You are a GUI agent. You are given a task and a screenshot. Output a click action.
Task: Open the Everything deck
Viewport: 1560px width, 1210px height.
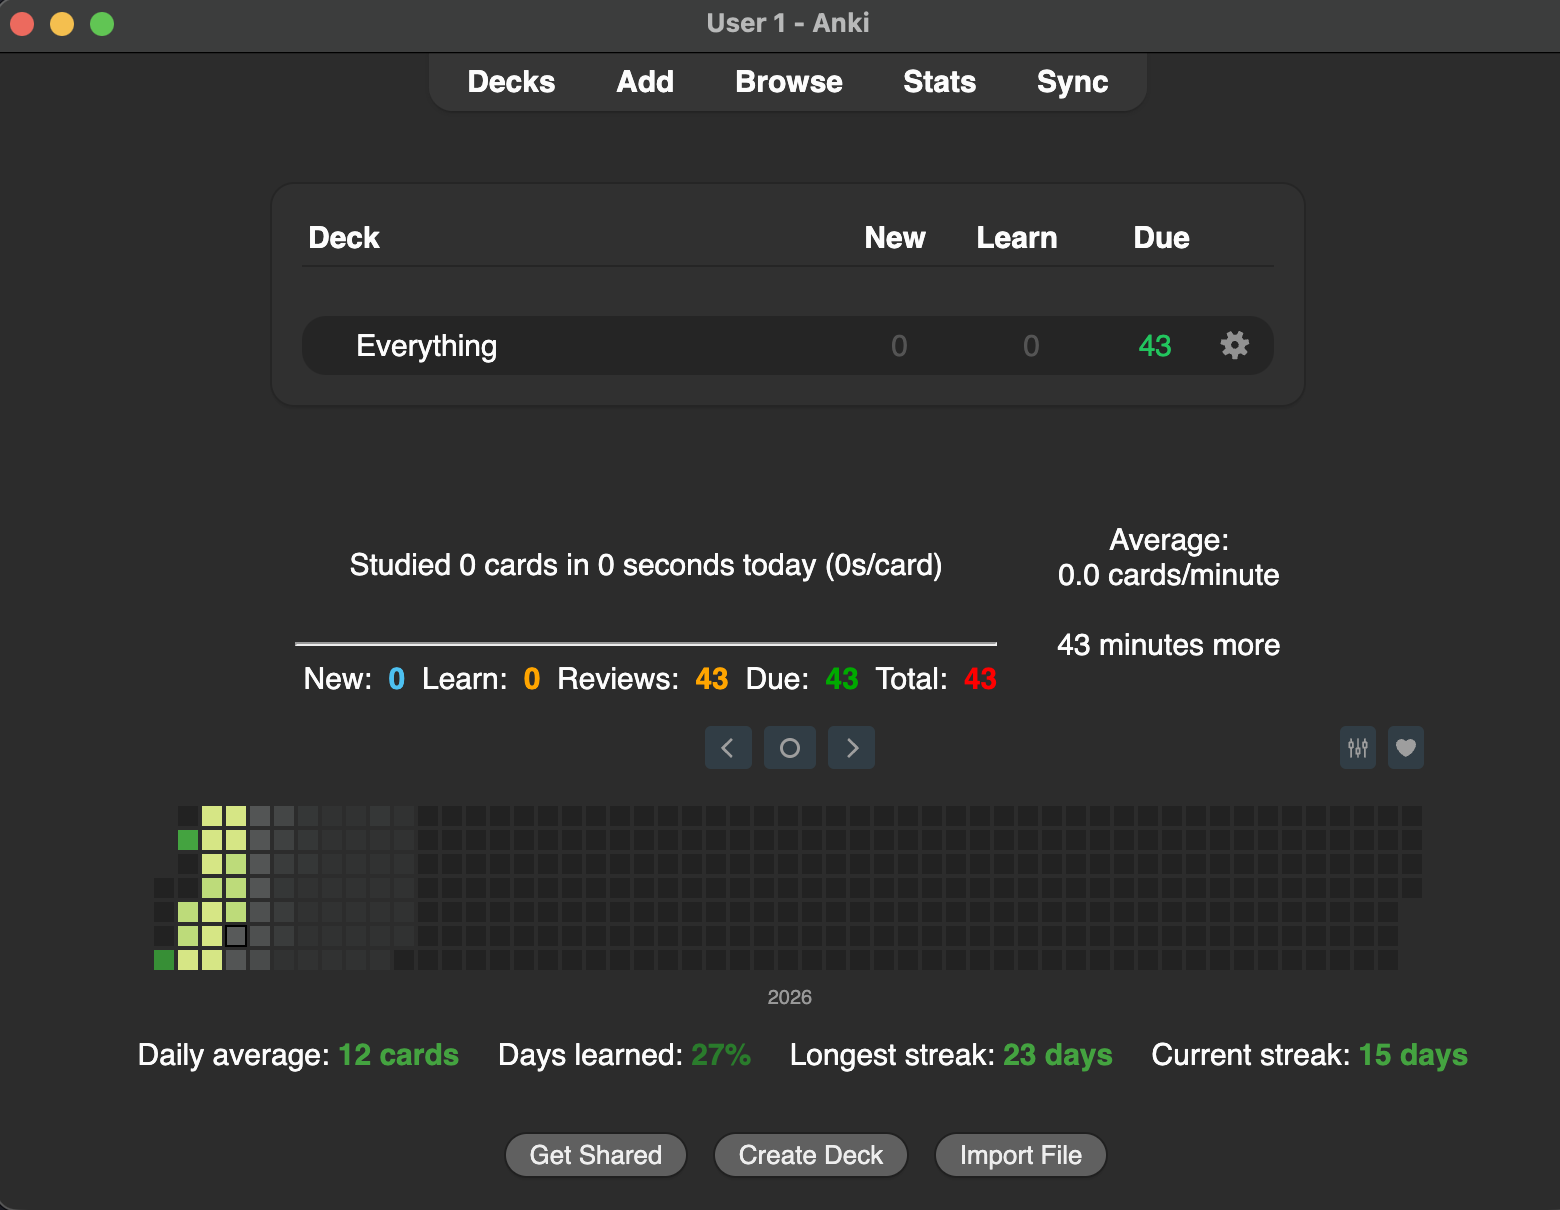(x=427, y=346)
